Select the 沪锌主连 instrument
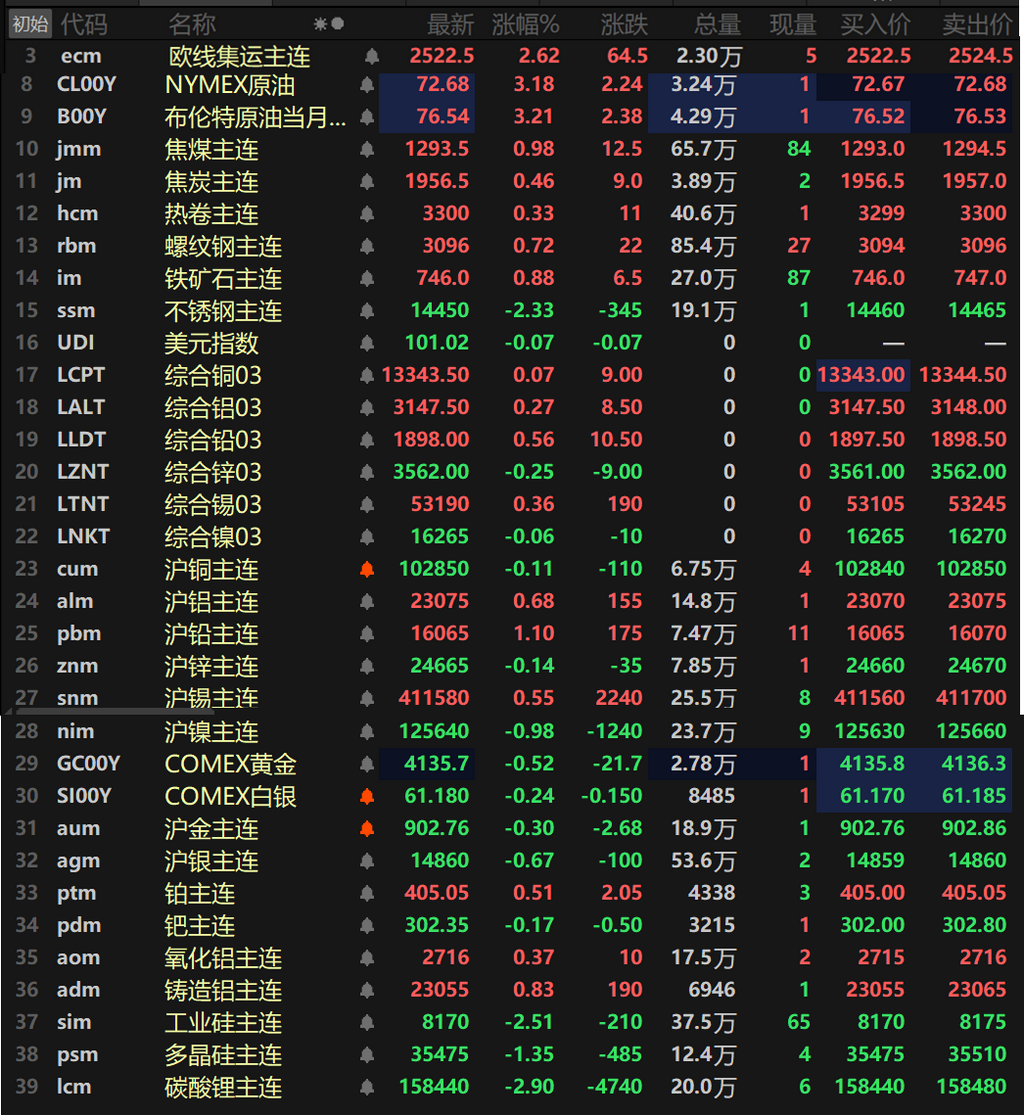This screenshot has width=1024, height=1115. (x=211, y=666)
